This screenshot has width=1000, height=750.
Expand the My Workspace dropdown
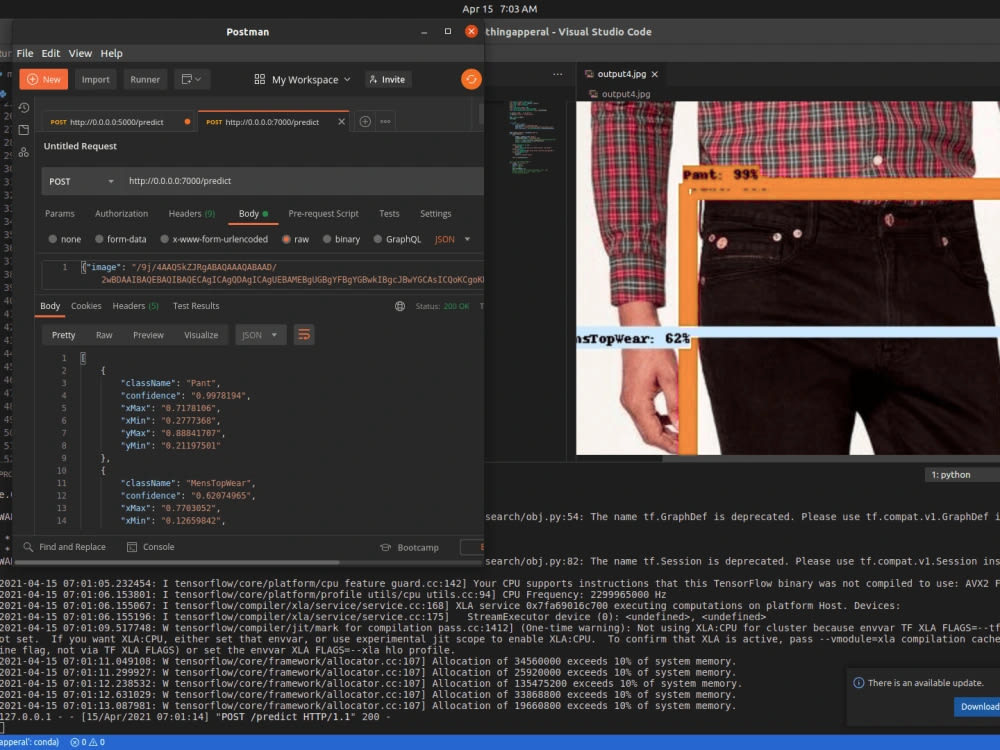pos(303,80)
